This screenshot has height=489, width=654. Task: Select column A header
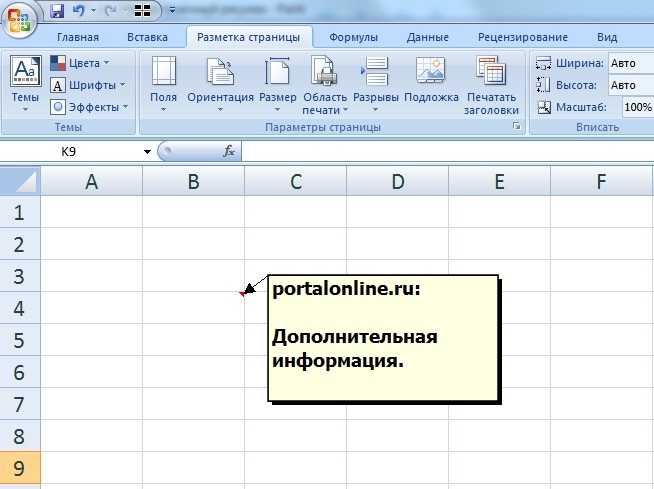(91, 181)
